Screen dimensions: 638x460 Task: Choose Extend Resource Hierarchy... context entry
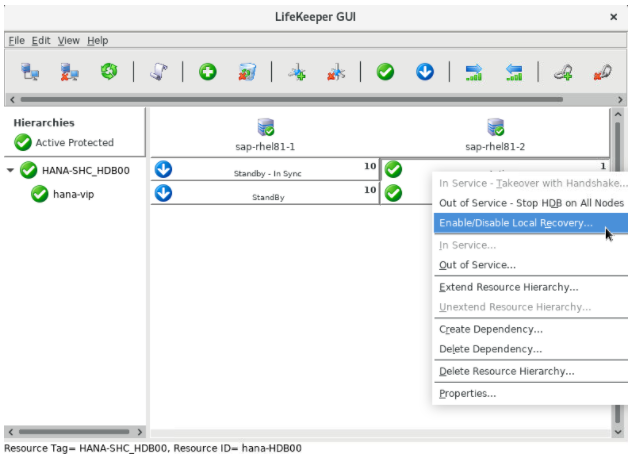pyautogui.click(x=531, y=287)
